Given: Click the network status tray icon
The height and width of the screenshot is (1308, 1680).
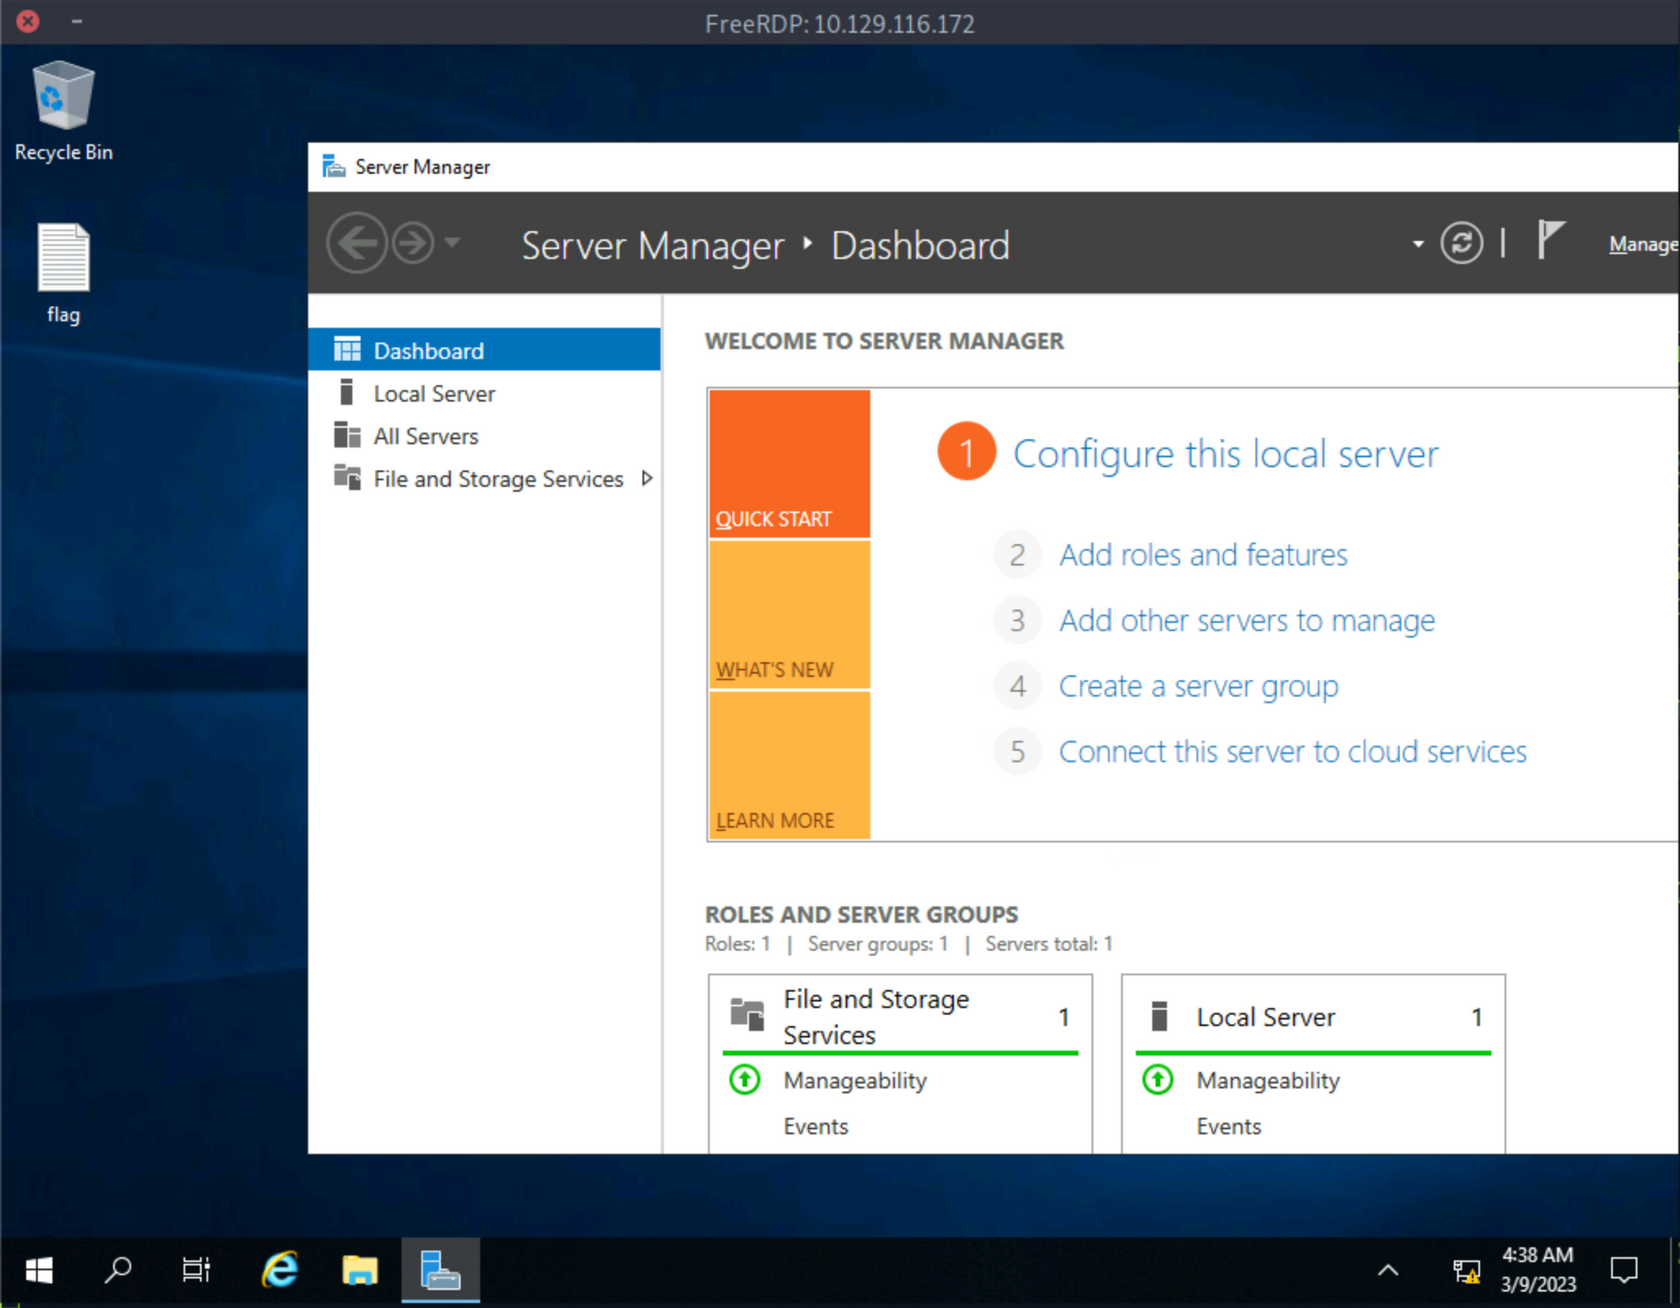Looking at the screenshot, I should [1467, 1271].
